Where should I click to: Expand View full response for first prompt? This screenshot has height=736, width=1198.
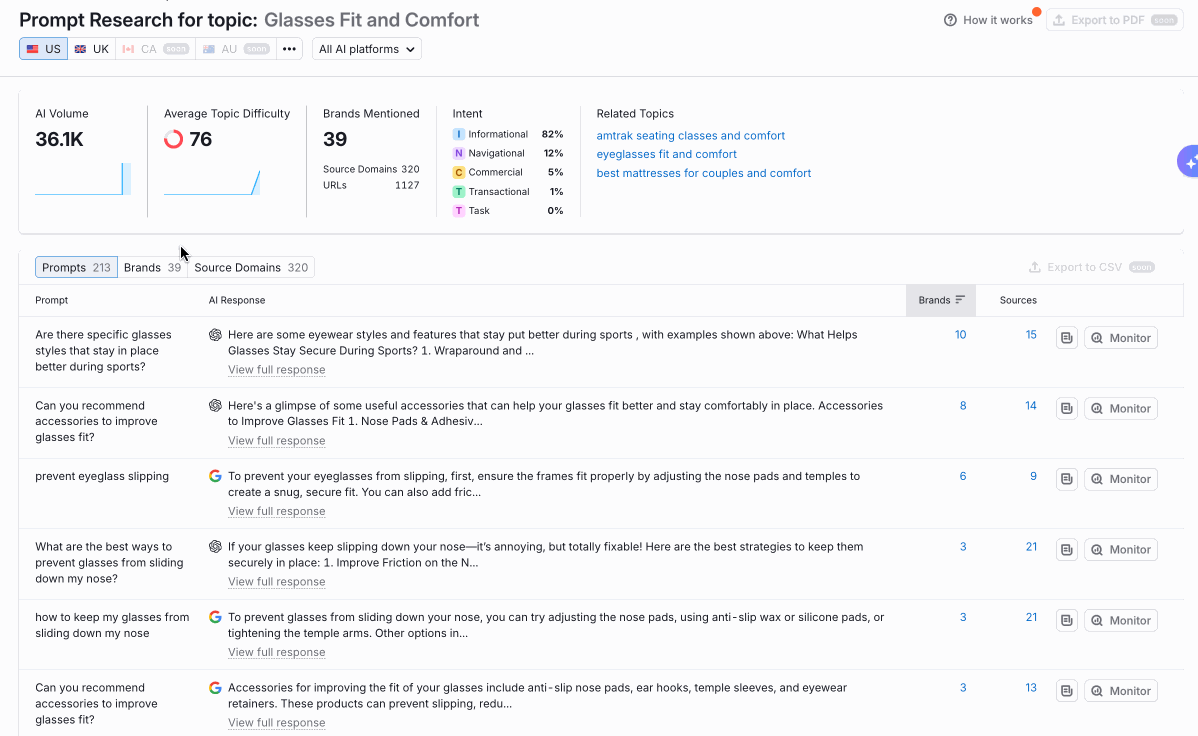point(276,370)
